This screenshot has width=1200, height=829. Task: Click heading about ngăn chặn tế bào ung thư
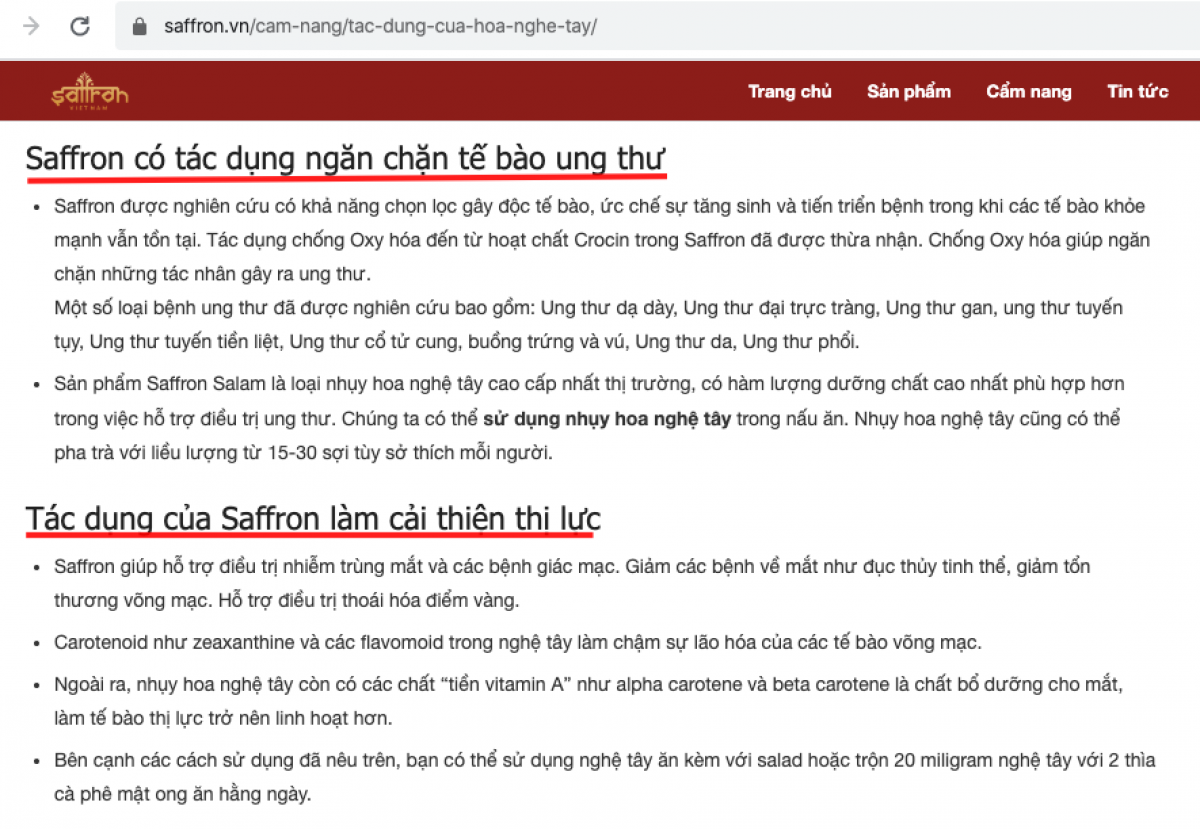345,159
